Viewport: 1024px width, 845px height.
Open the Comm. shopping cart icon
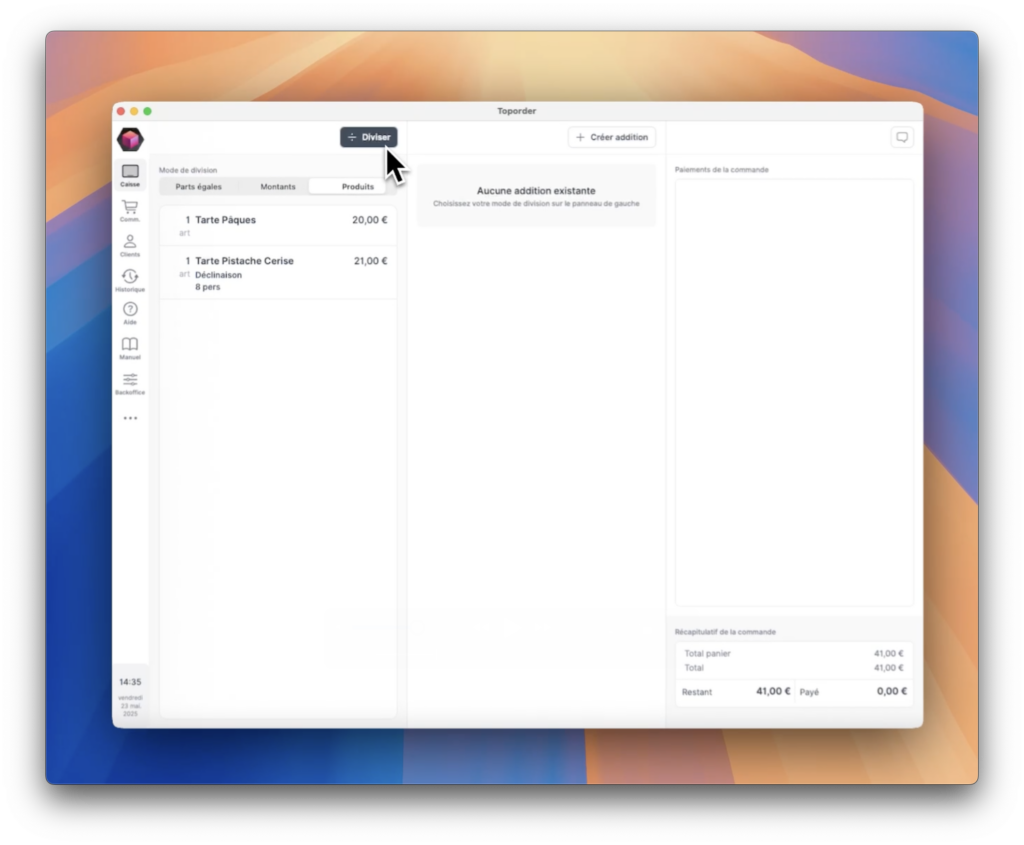(130, 207)
